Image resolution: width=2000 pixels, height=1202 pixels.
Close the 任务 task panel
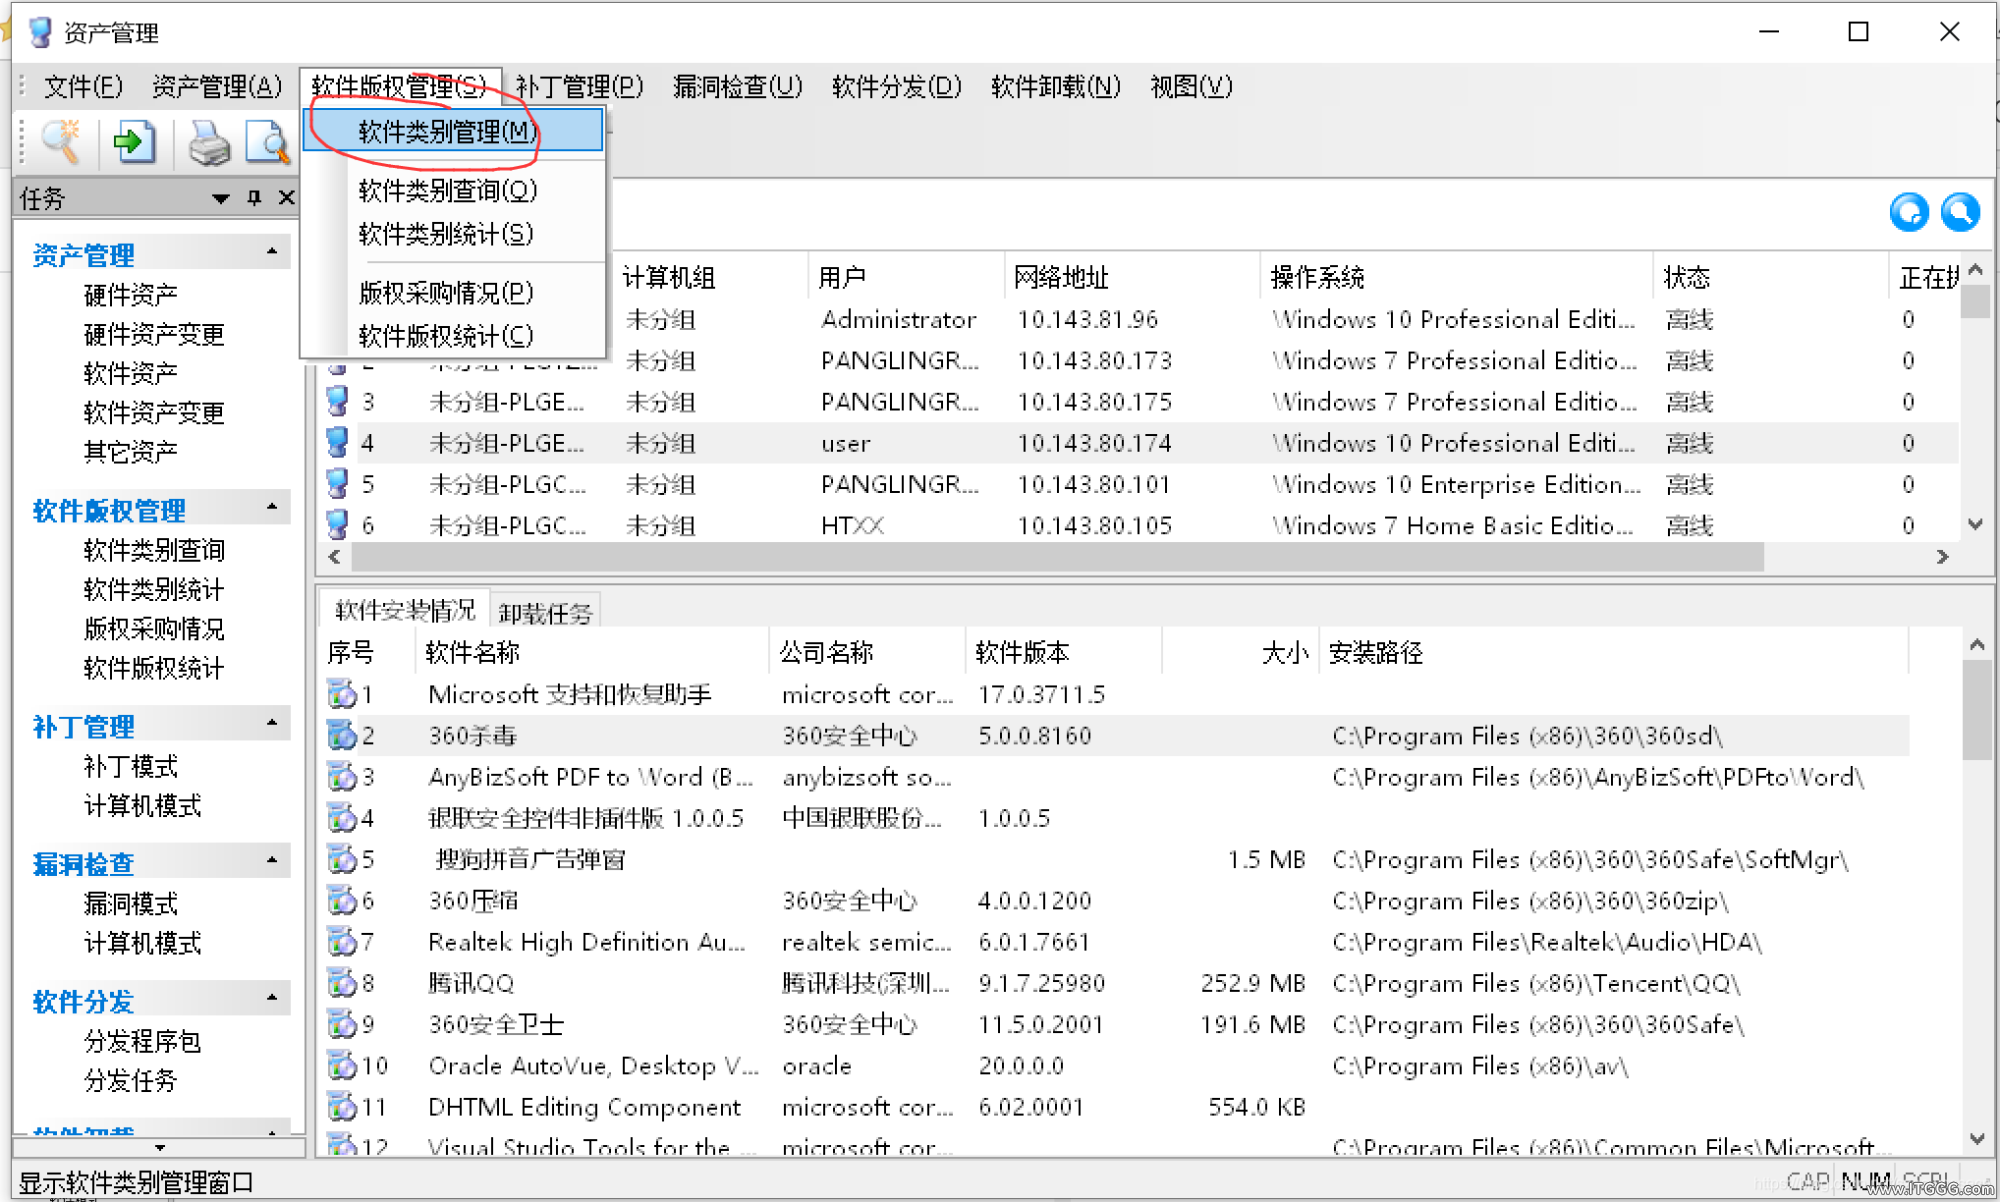point(286,198)
